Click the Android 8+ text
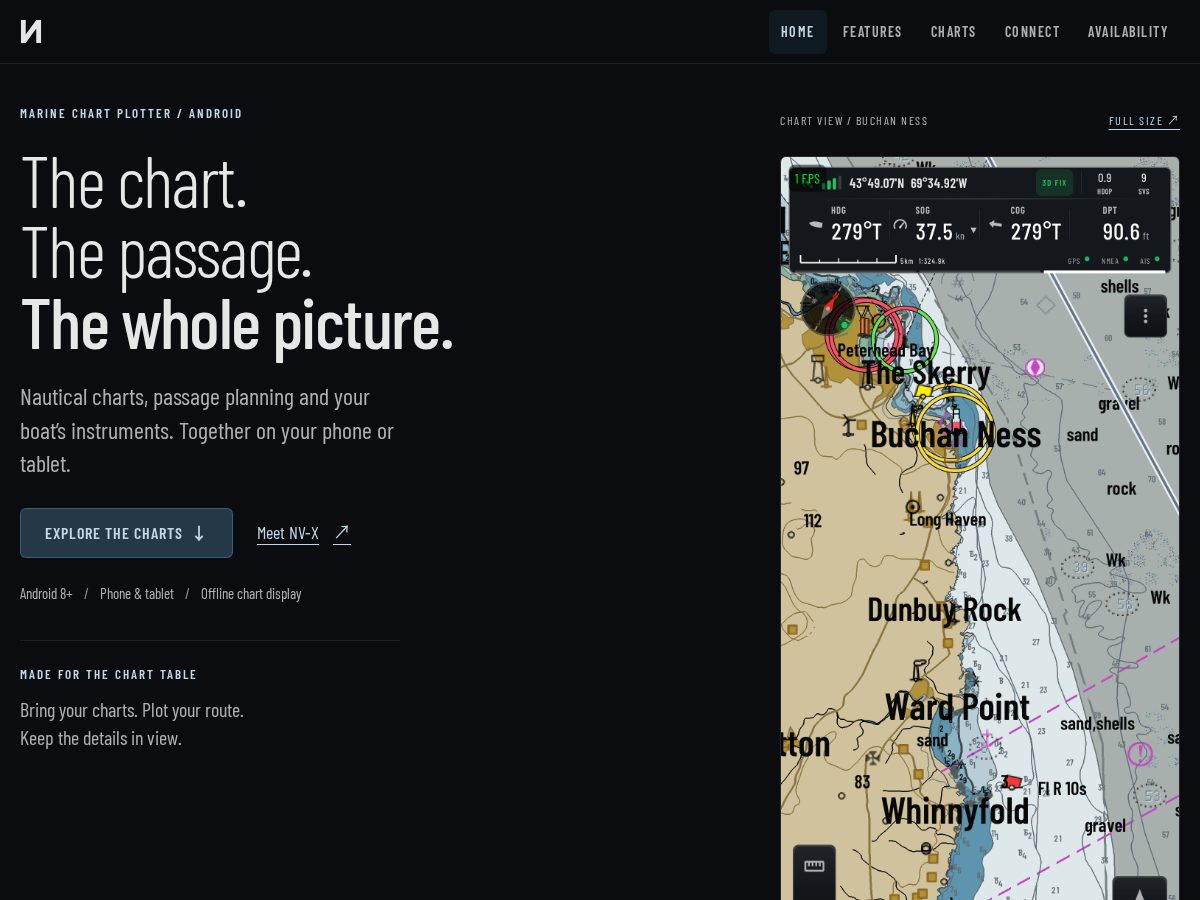The width and height of the screenshot is (1200, 900). [46, 593]
